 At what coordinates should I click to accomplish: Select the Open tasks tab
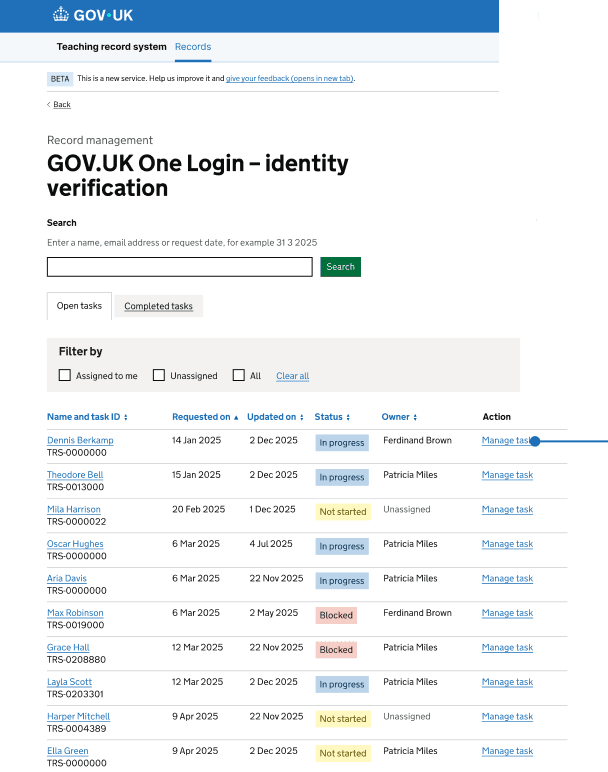[x=79, y=306]
